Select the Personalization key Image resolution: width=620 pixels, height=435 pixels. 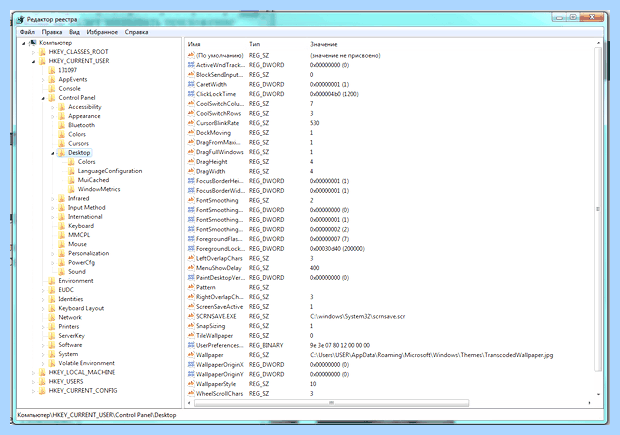[89, 253]
